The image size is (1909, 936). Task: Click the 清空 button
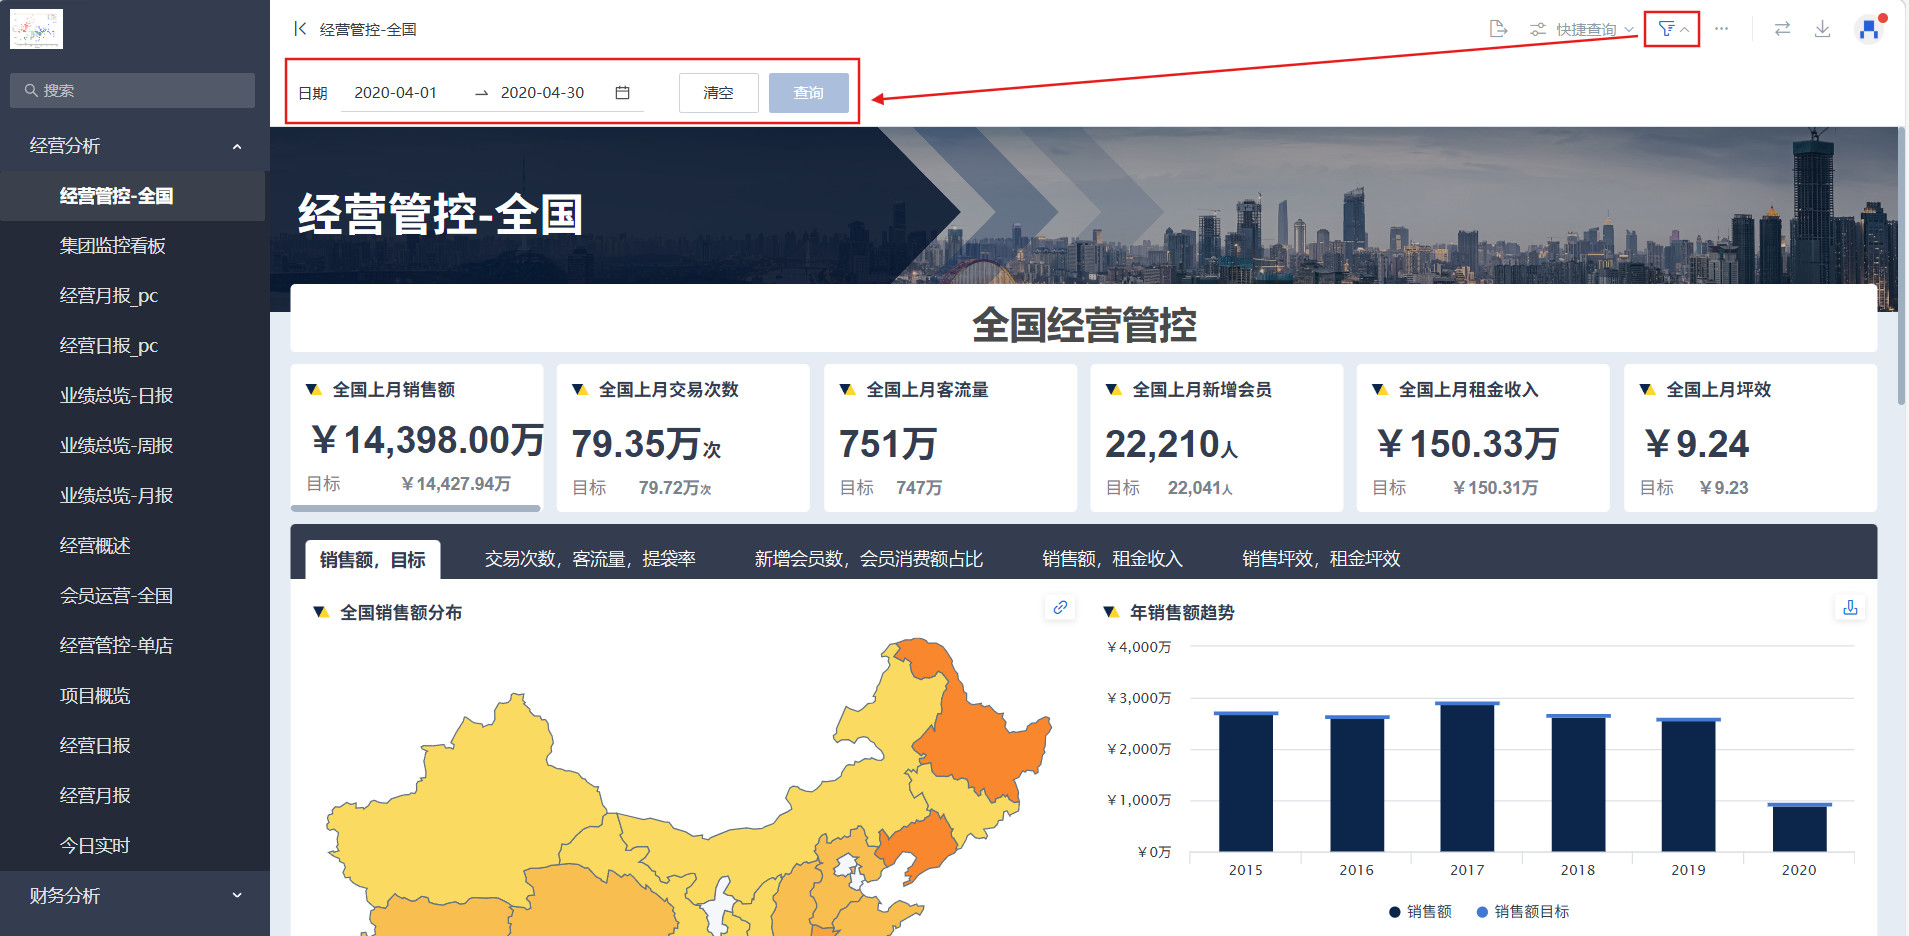pos(718,93)
